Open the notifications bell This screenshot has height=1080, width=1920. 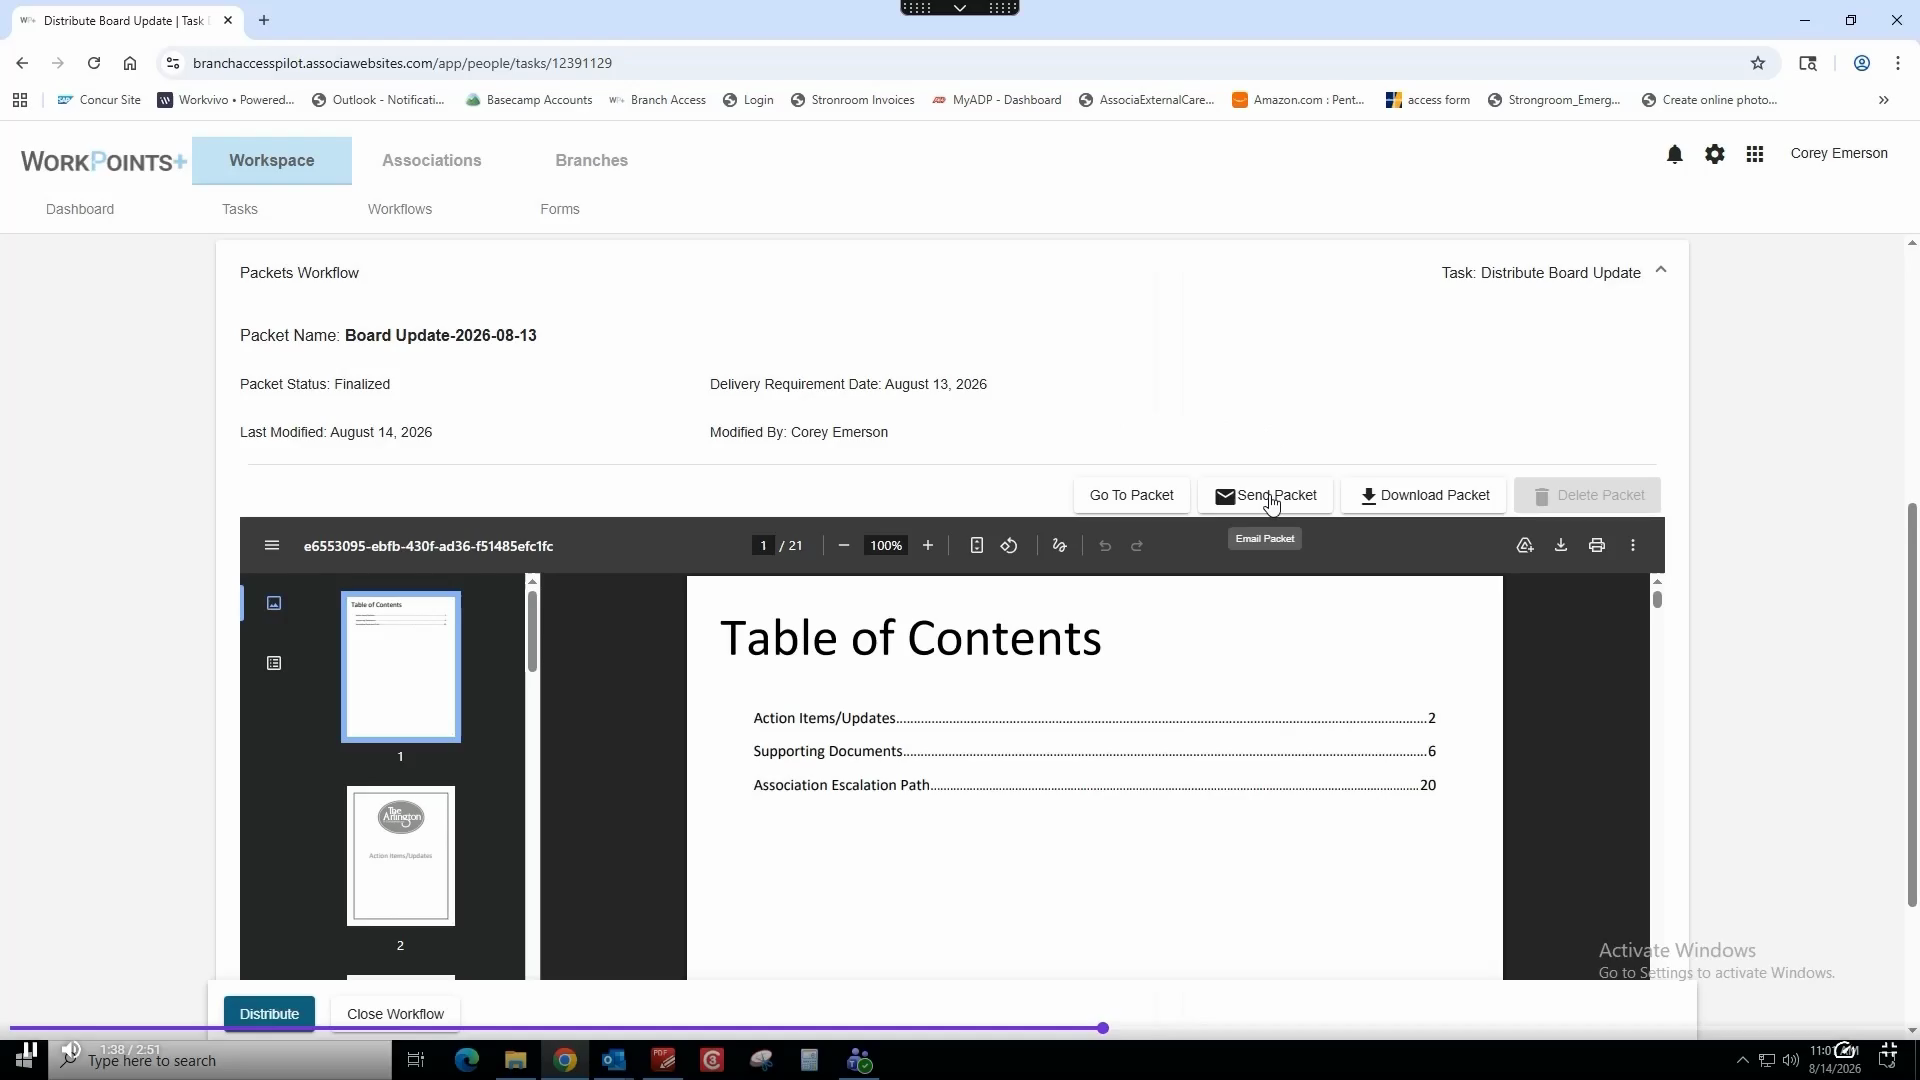click(1675, 154)
